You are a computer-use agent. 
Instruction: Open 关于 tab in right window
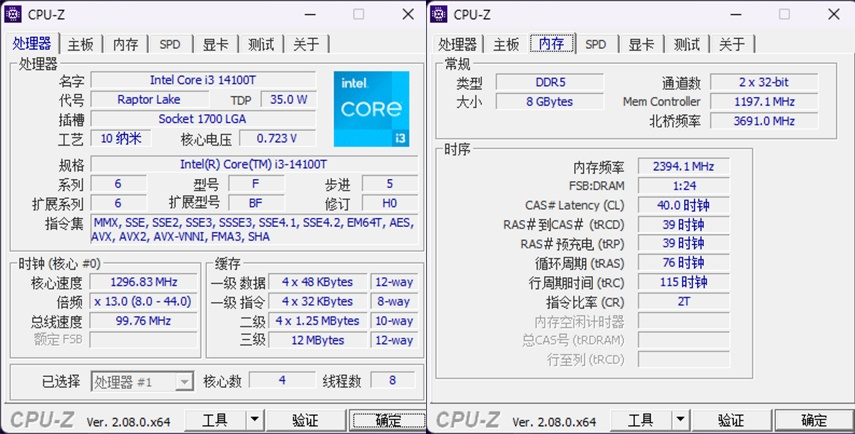coord(732,44)
